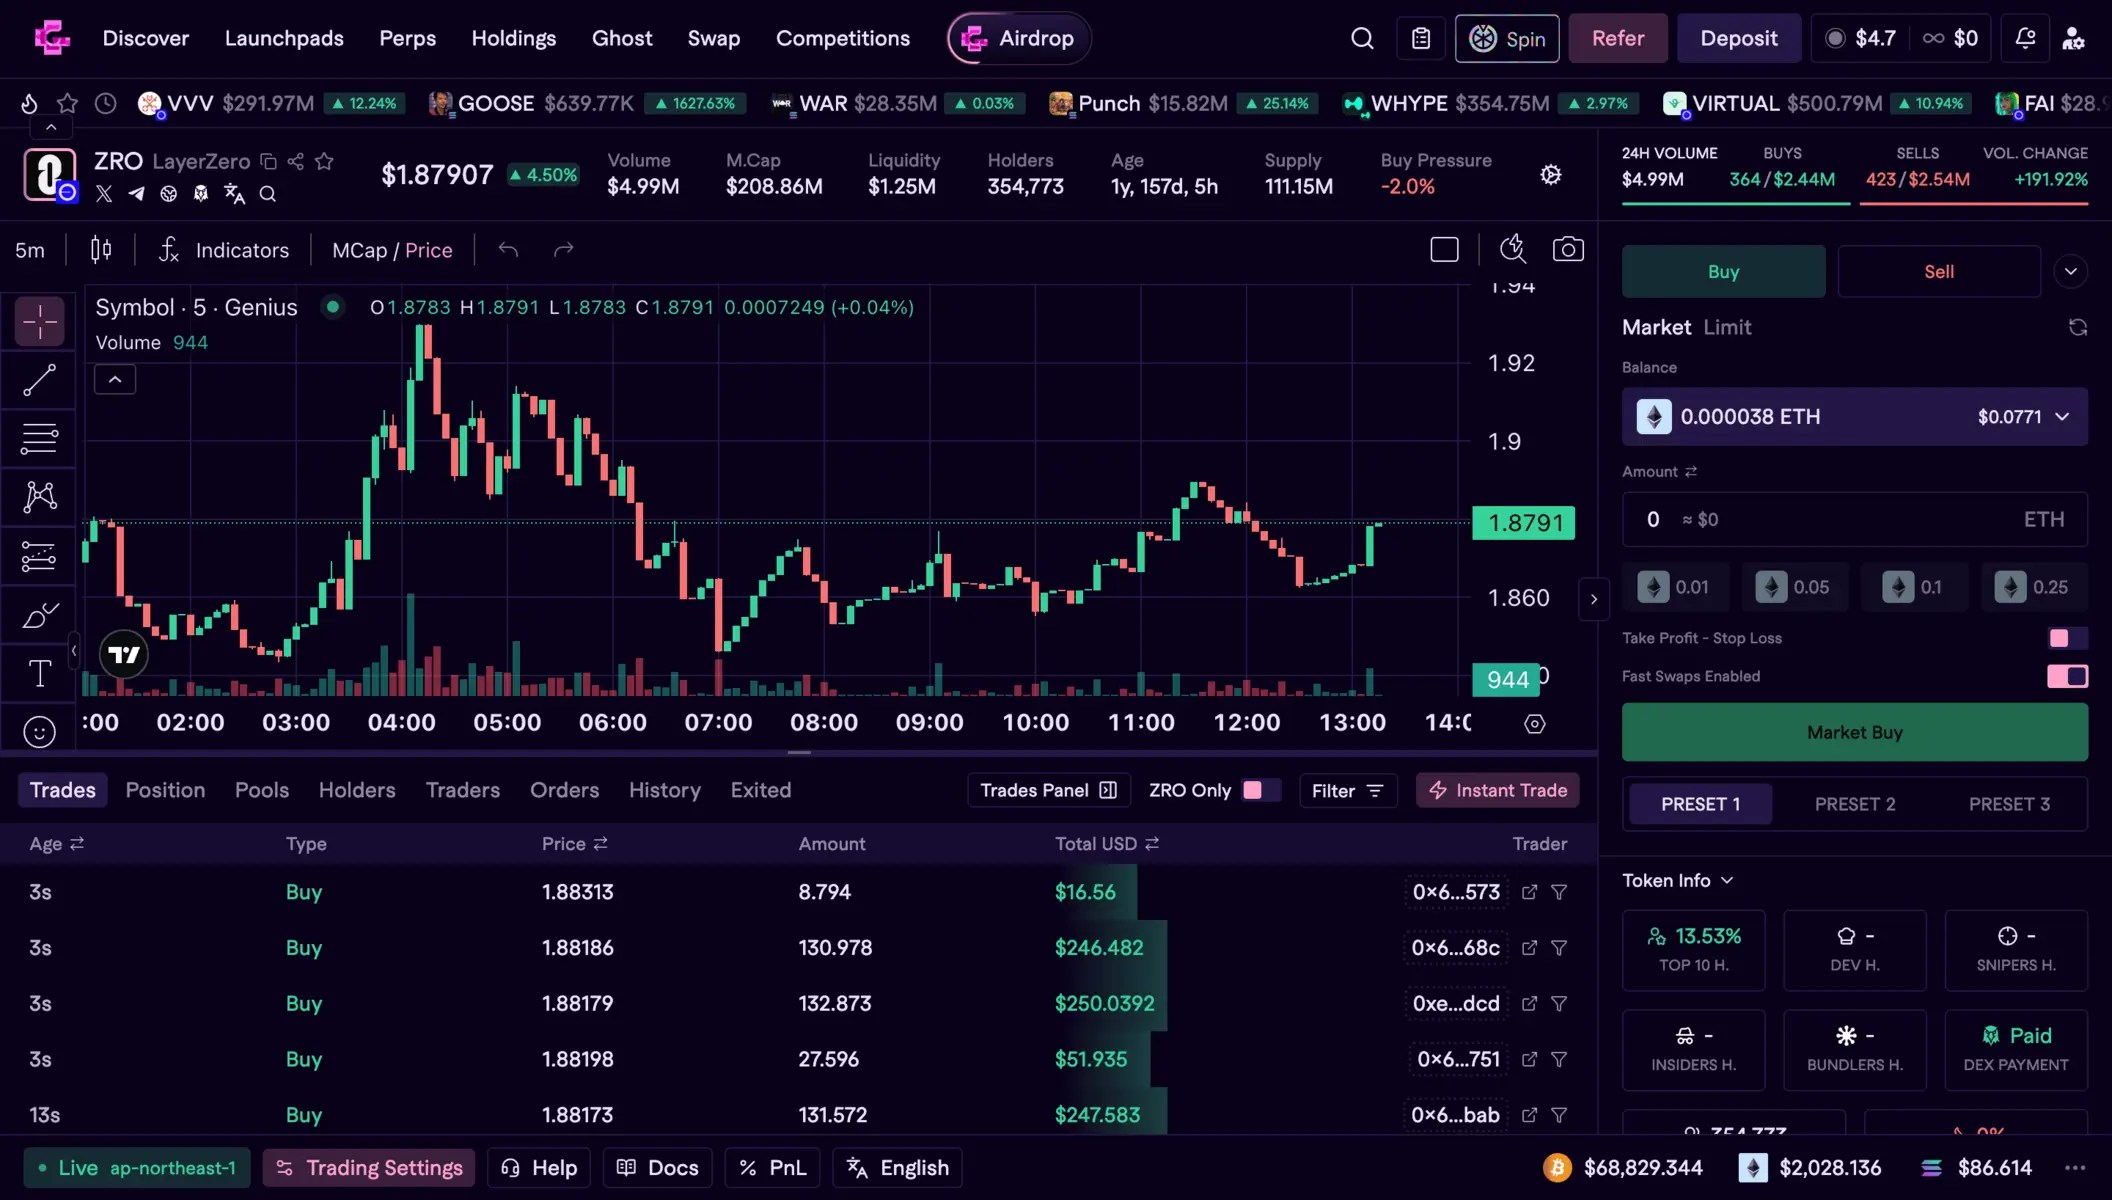
Task: Open notifications bell icon
Action: 2025,39
